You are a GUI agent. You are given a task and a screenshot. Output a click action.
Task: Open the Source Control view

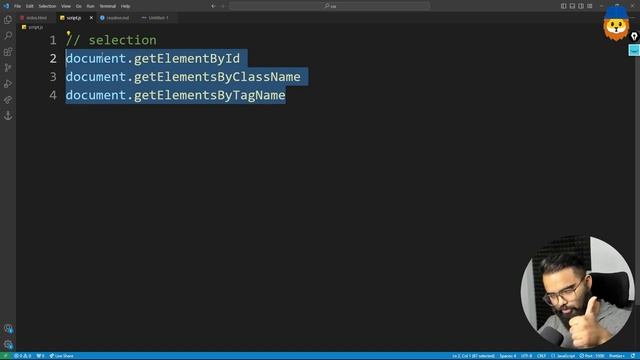tap(8, 67)
